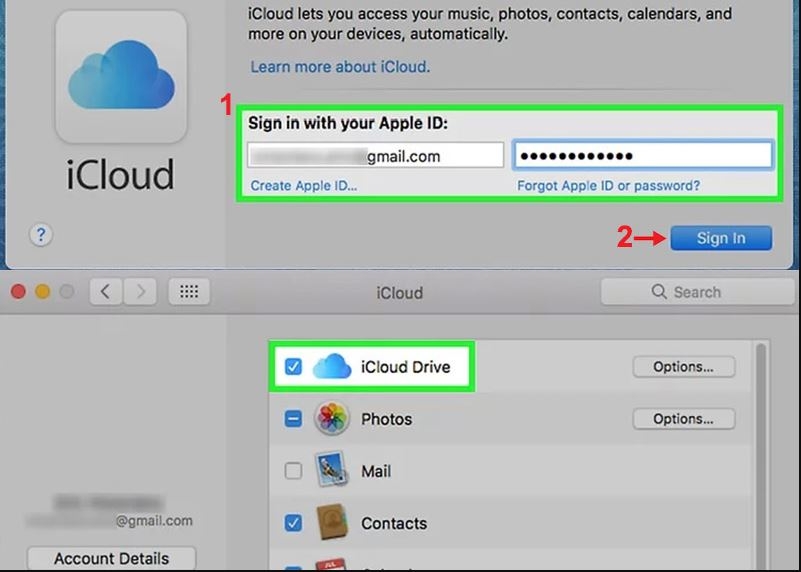This screenshot has height=572, width=801.
Task: Show all preferences with the grid icon
Action: [x=189, y=292]
